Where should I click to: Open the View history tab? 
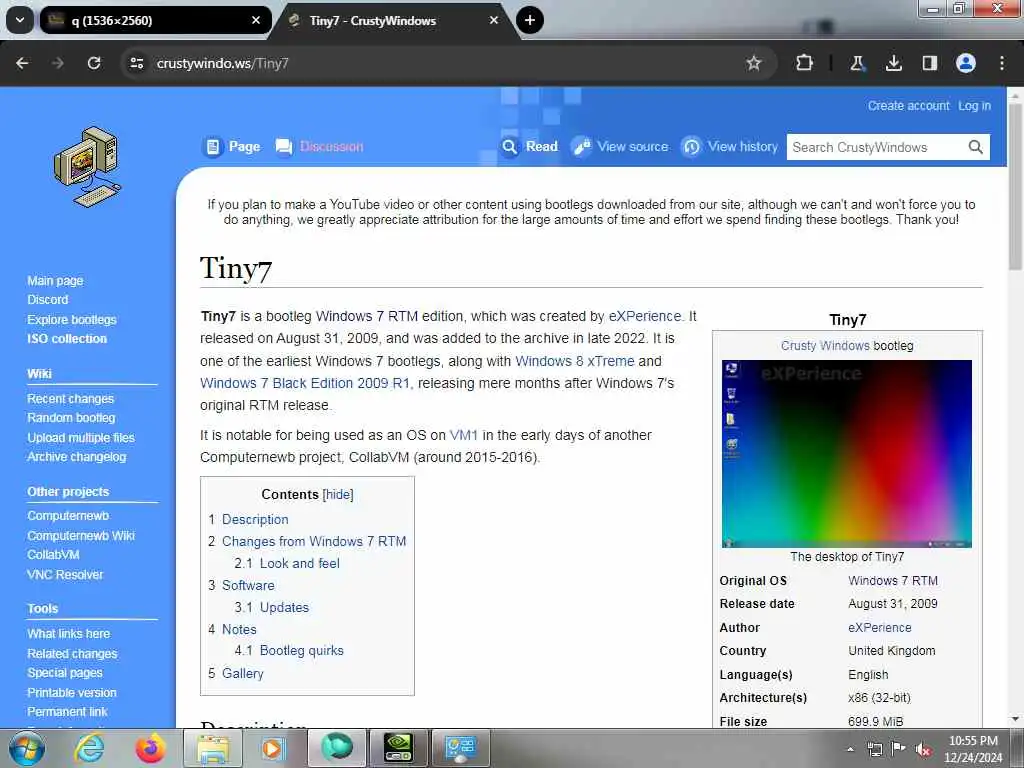pos(730,147)
